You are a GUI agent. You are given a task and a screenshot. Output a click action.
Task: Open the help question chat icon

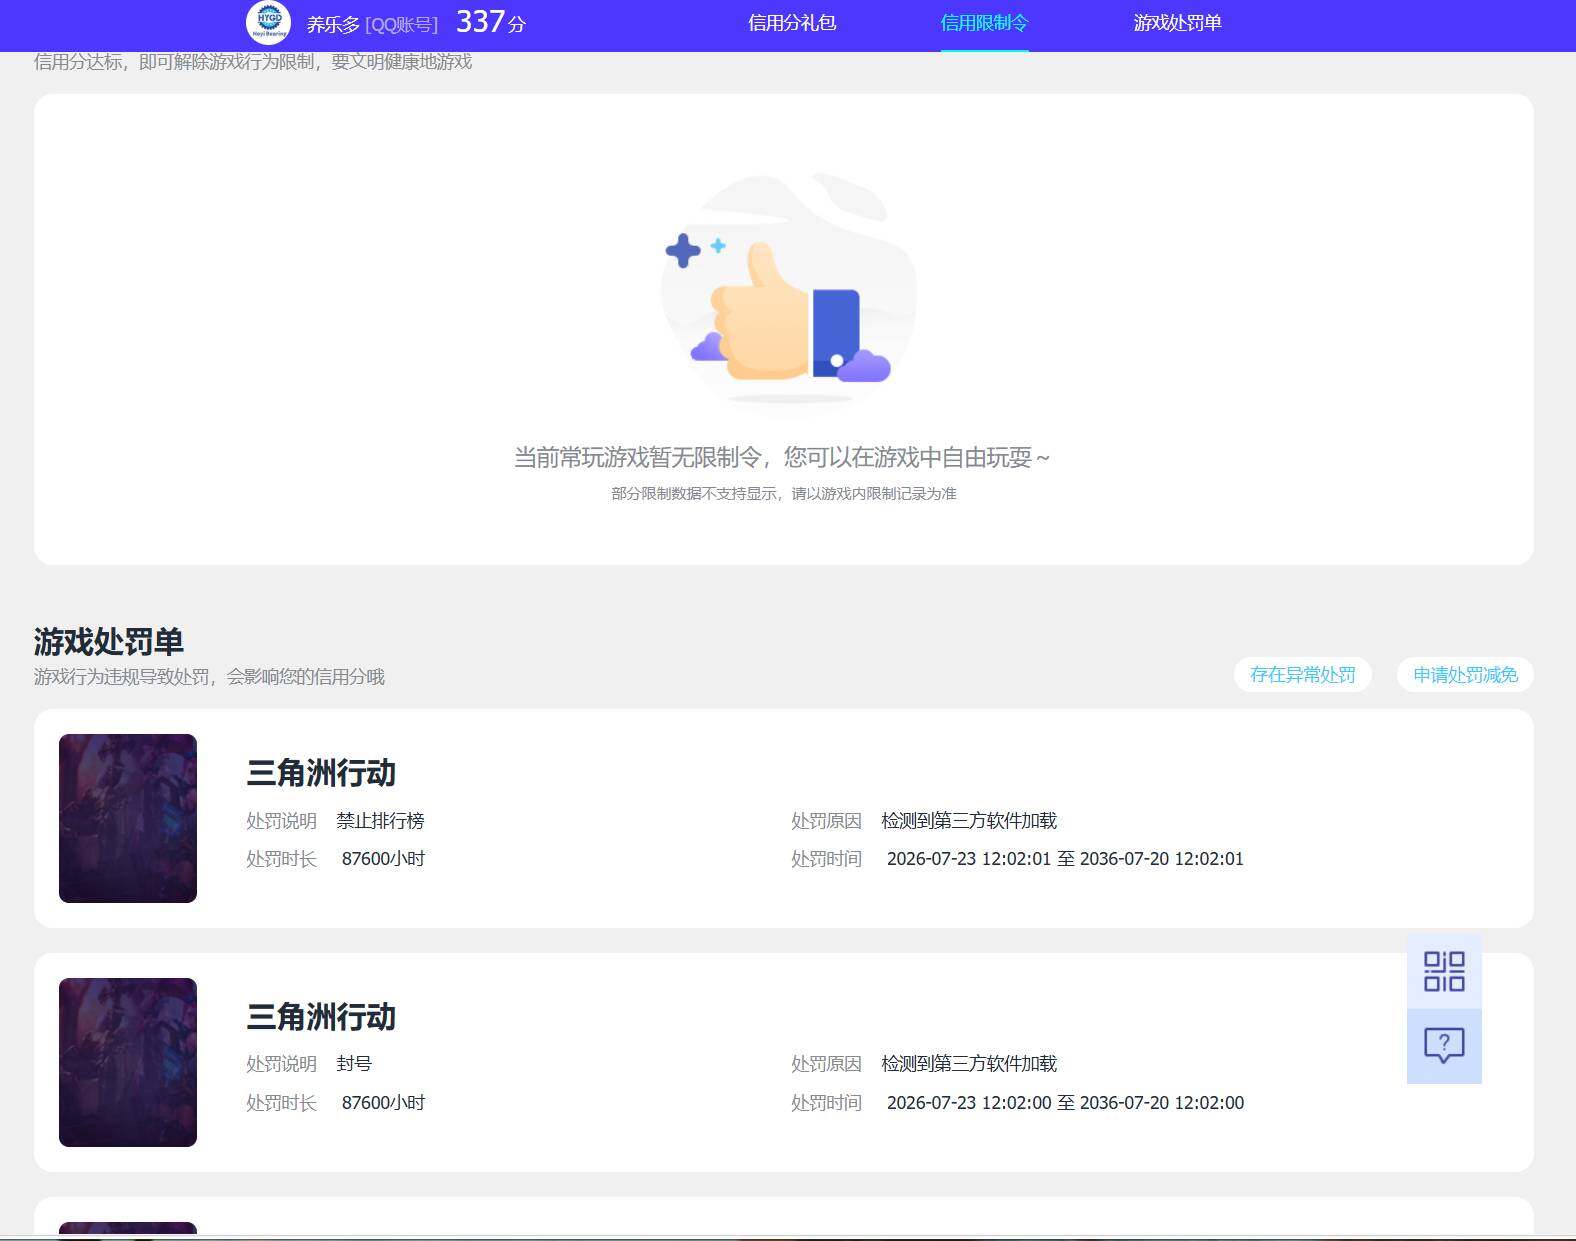click(x=1444, y=1046)
